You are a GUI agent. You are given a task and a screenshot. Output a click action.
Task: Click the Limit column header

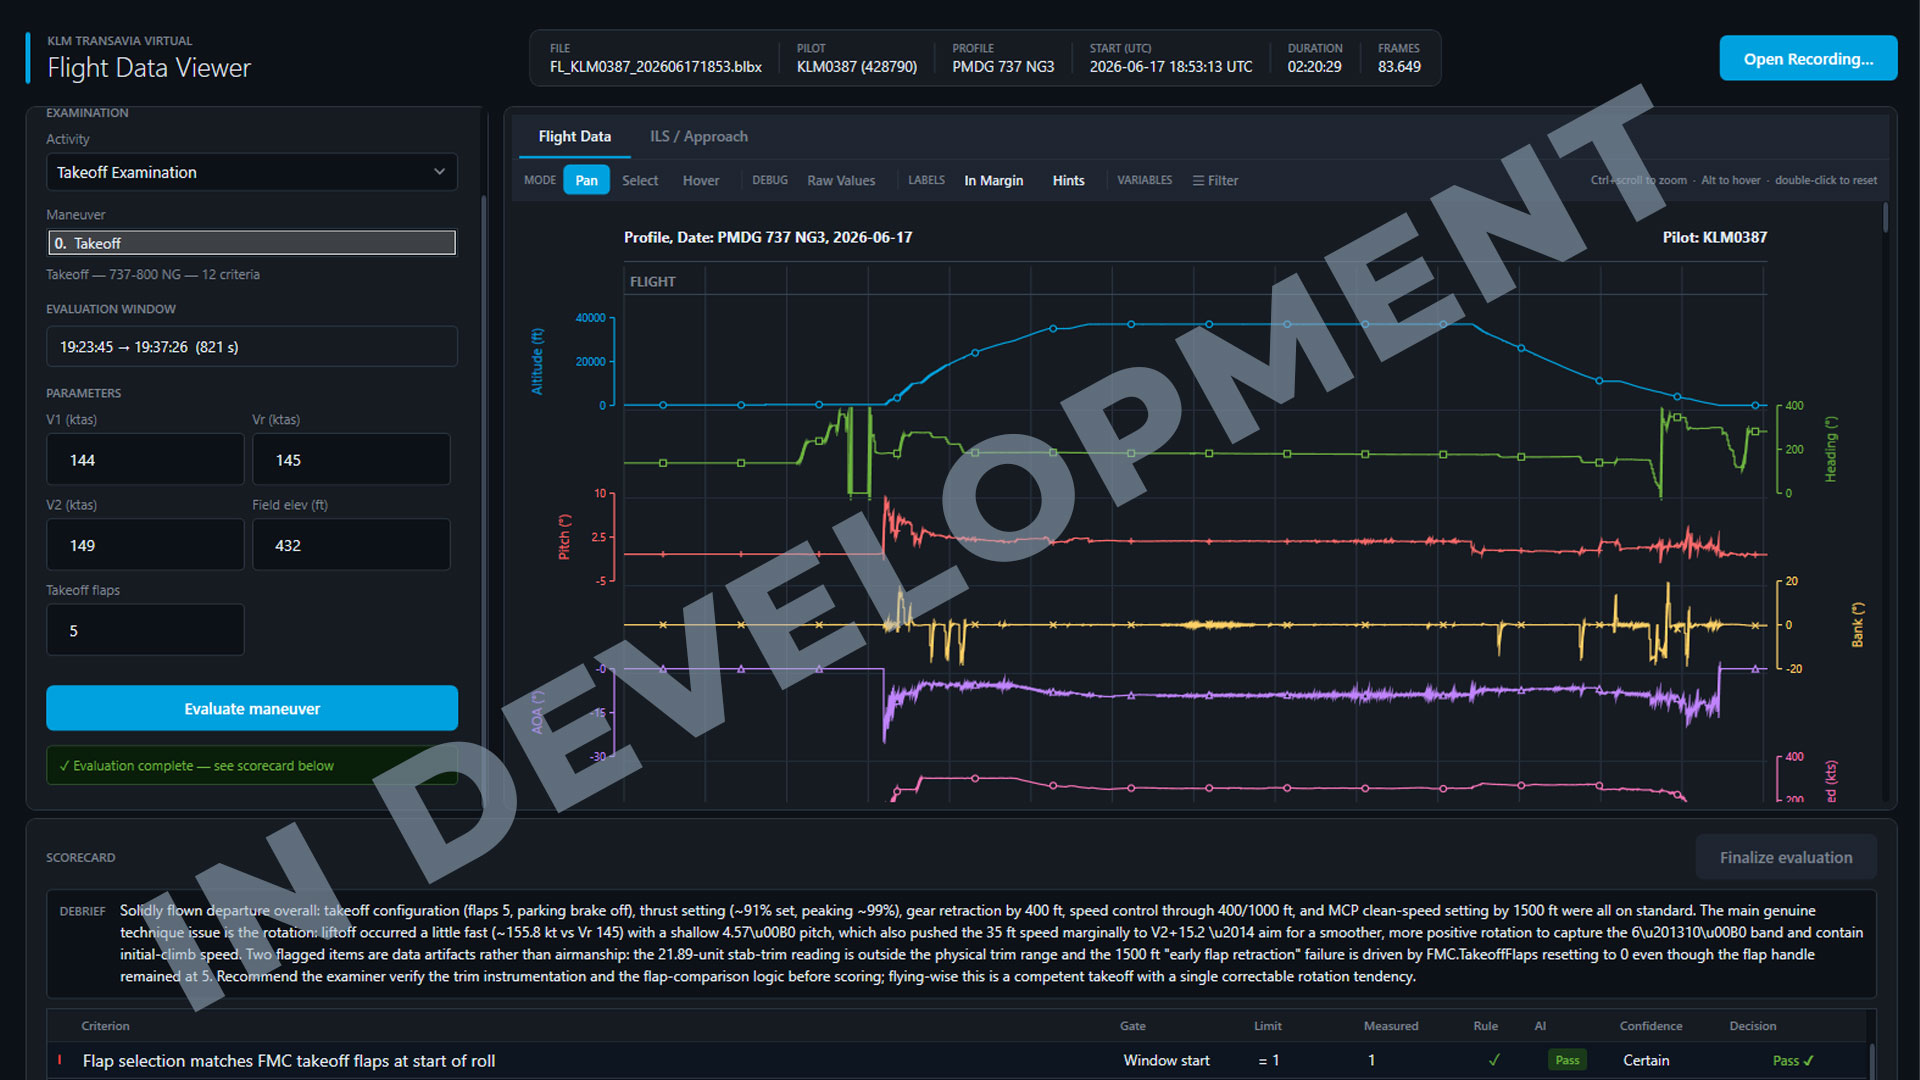[x=1268, y=1026]
